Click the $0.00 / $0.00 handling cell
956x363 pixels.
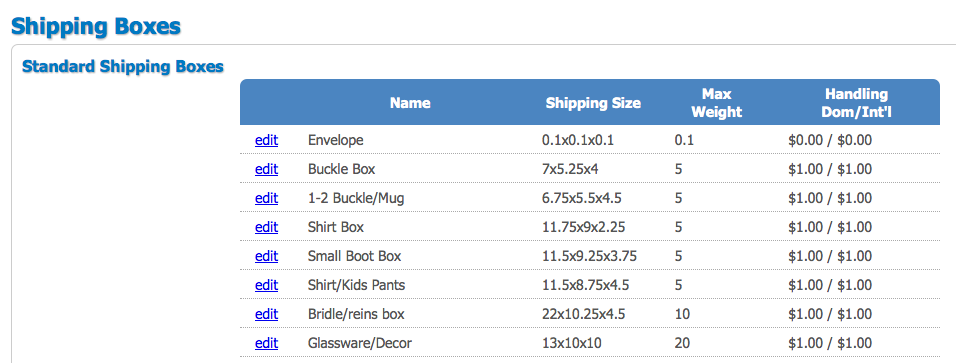coord(830,140)
